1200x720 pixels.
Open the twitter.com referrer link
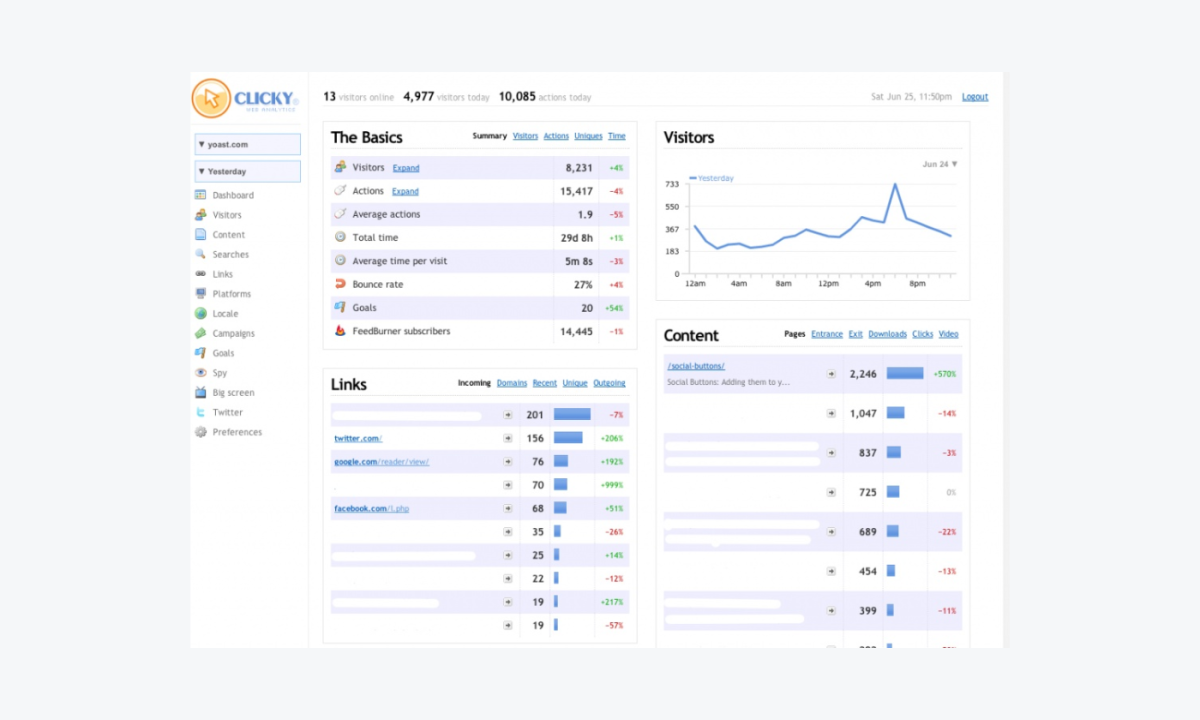357,437
